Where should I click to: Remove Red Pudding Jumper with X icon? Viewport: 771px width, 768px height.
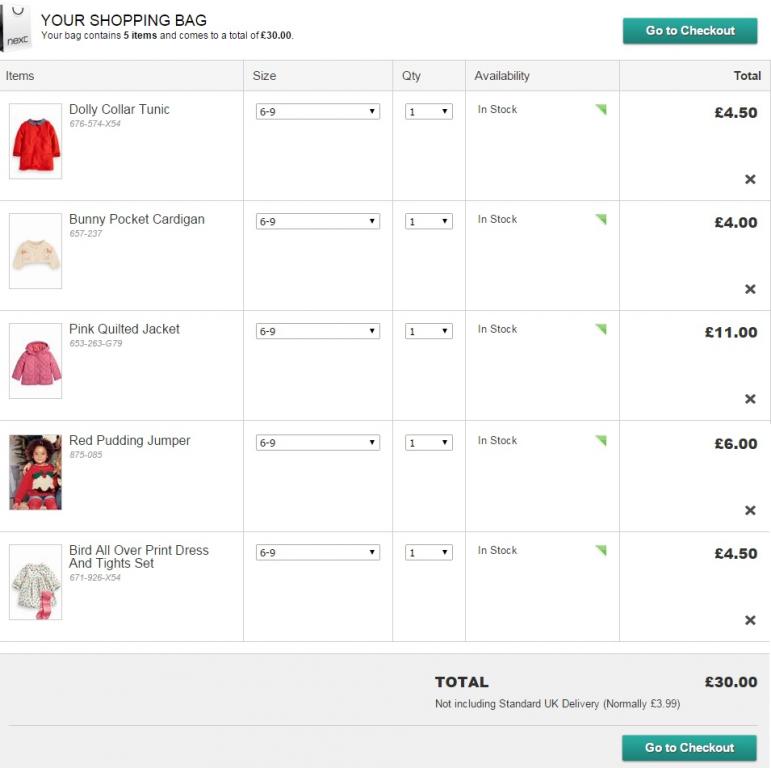(750, 511)
